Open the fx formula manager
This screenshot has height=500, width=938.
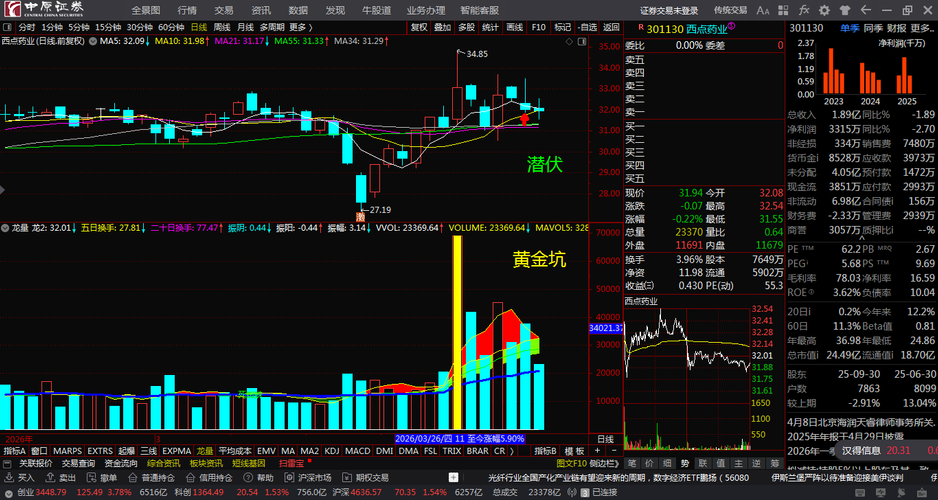804,10
